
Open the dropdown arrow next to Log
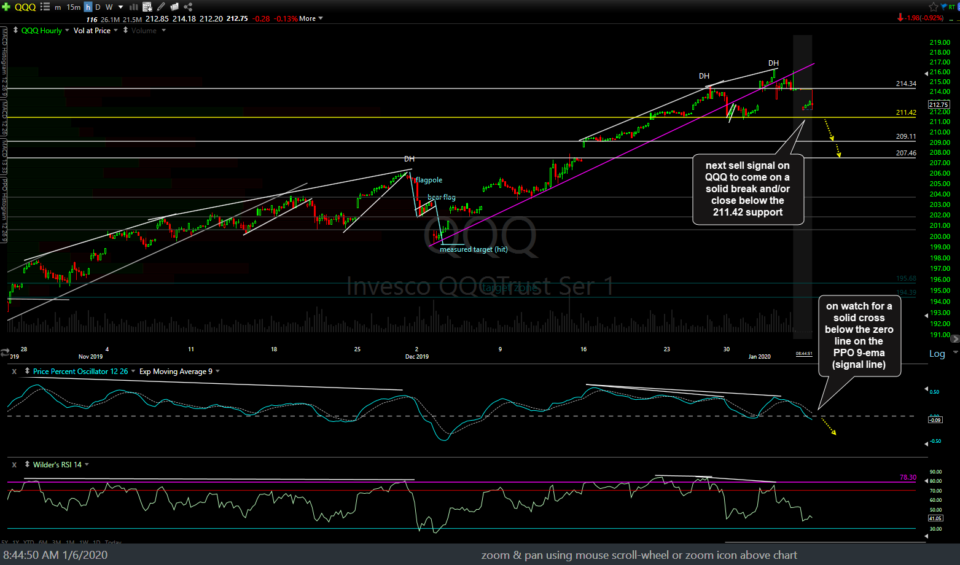tap(954, 353)
